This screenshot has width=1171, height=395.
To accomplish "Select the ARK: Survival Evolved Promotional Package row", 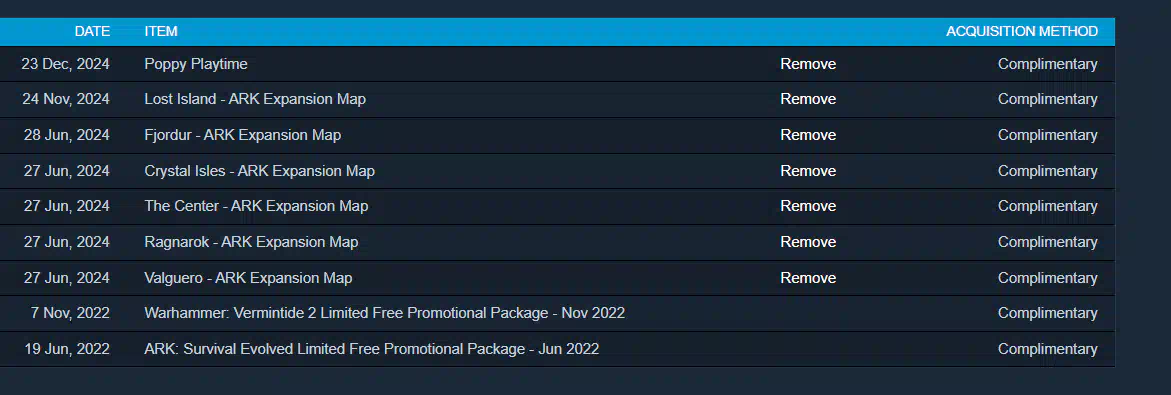I will pos(557,349).
